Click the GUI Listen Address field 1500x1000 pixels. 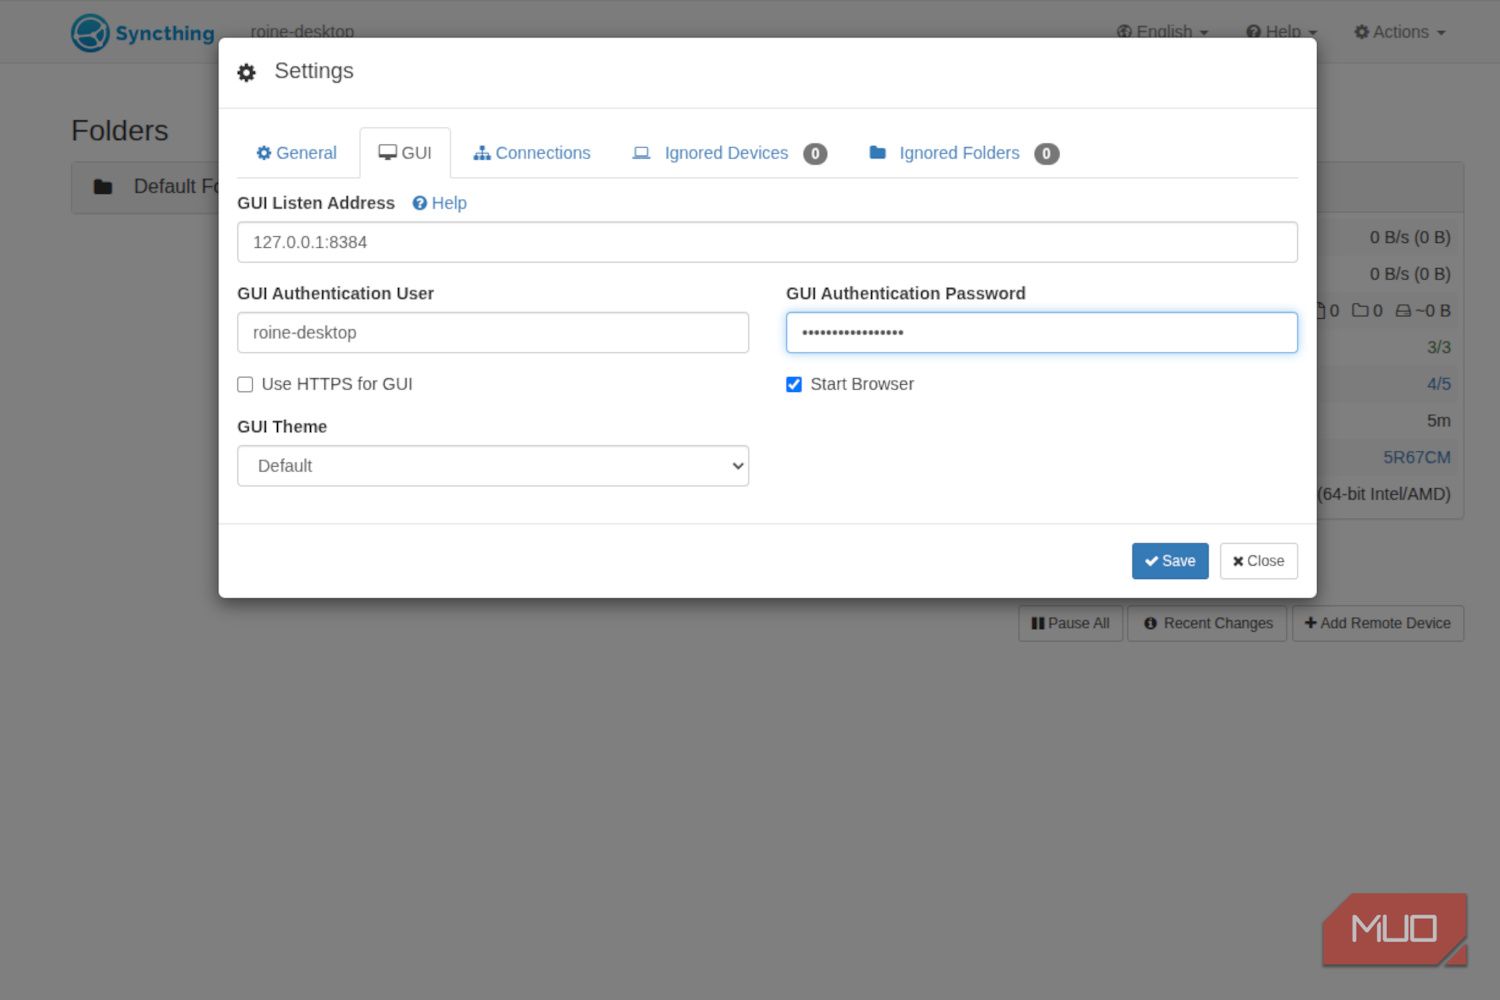[x=767, y=242]
